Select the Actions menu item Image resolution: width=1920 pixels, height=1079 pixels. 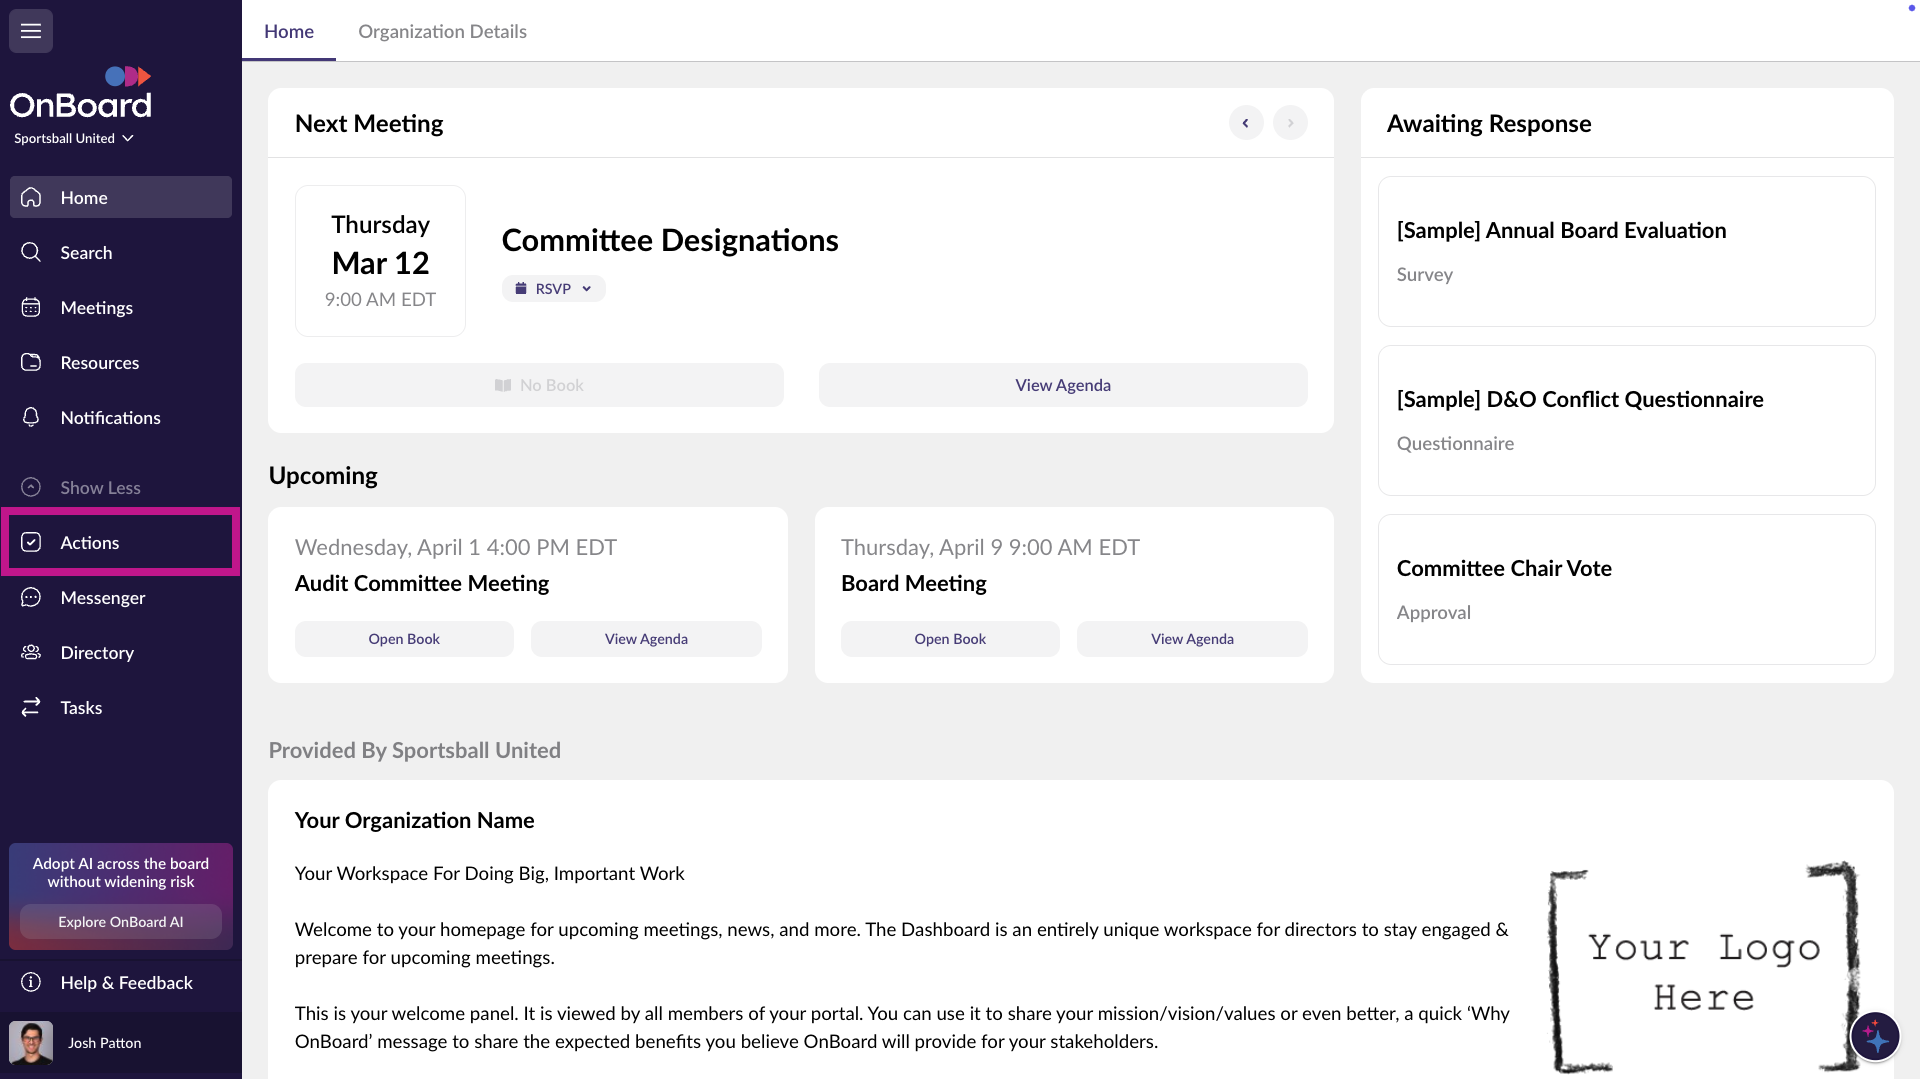pyautogui.click(x=90, y=543)
